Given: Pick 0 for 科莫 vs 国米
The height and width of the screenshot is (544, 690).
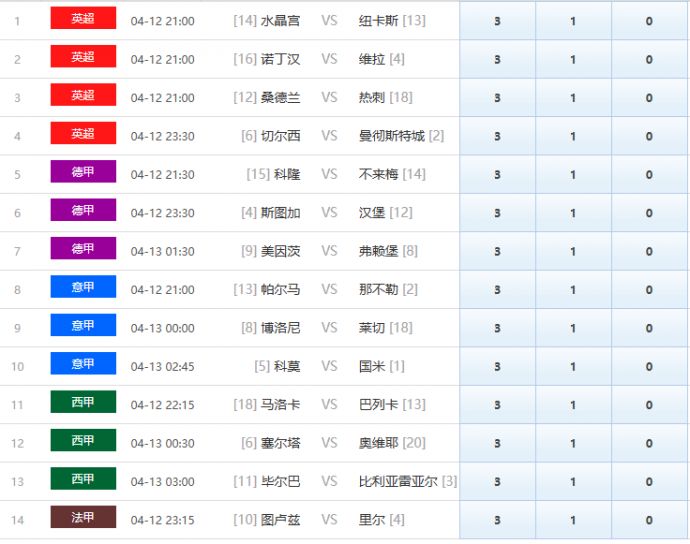Looking at the screenshot, I should [649, 366].
